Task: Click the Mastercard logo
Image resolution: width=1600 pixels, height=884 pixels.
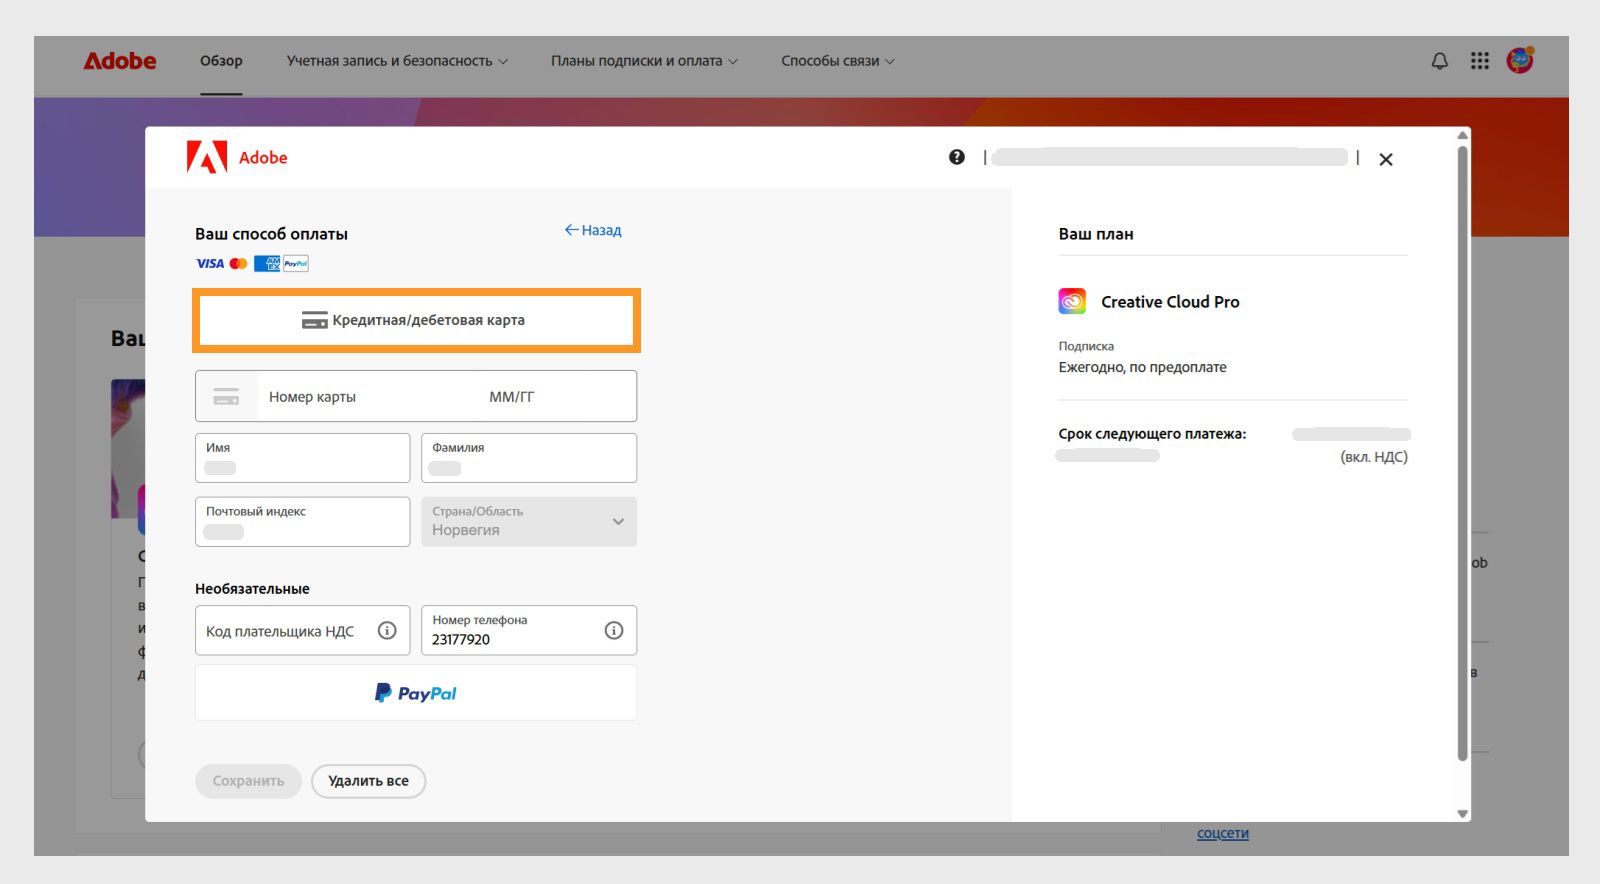Action: click(238, 264)
